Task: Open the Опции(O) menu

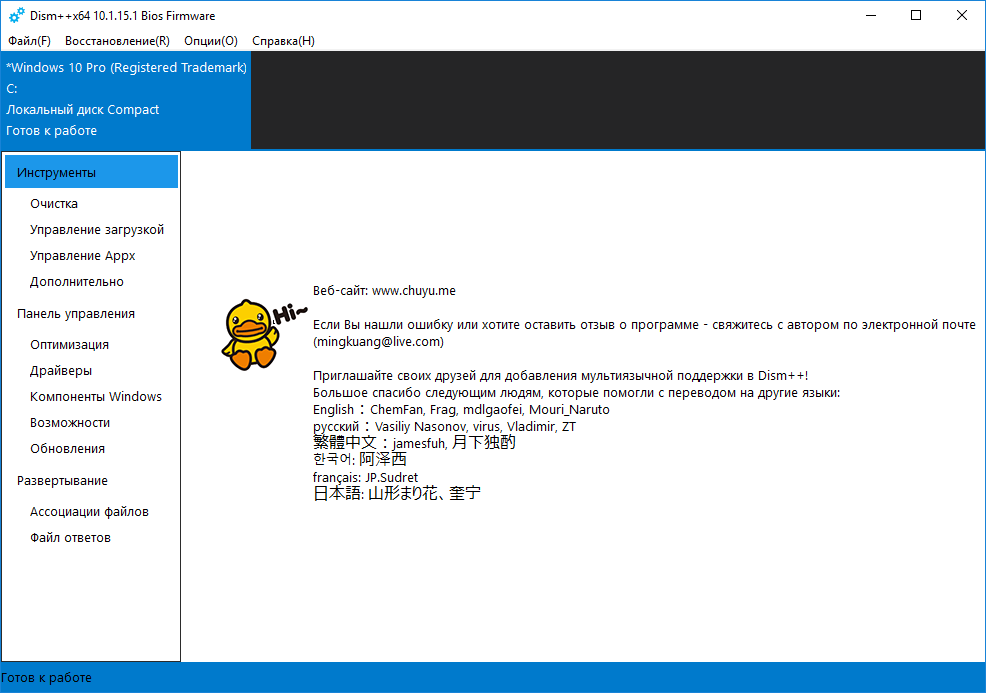Action: 211,41
